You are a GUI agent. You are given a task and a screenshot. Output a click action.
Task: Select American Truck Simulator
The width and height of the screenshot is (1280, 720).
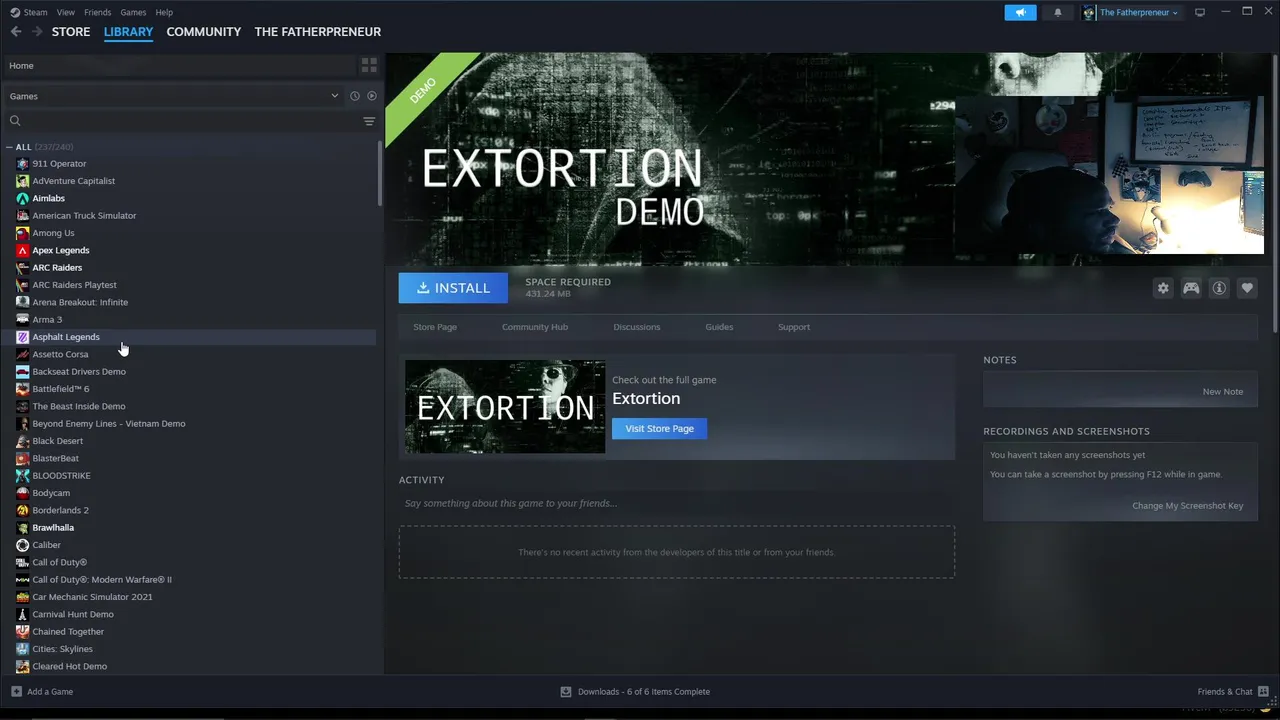click(x=188, y=216)
